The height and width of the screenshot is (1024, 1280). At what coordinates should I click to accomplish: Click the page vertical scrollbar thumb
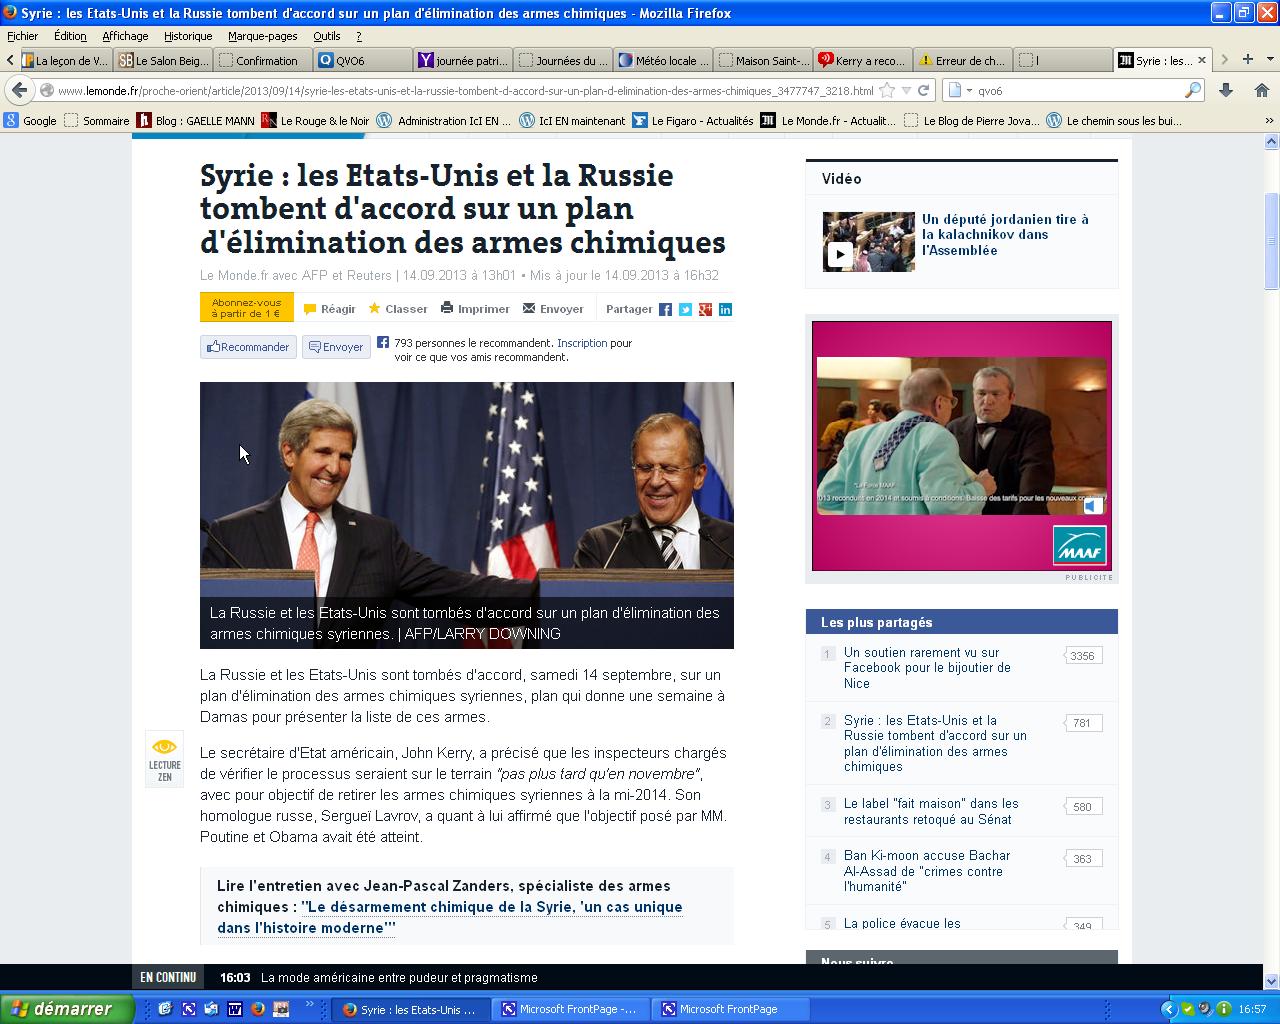1272,240
